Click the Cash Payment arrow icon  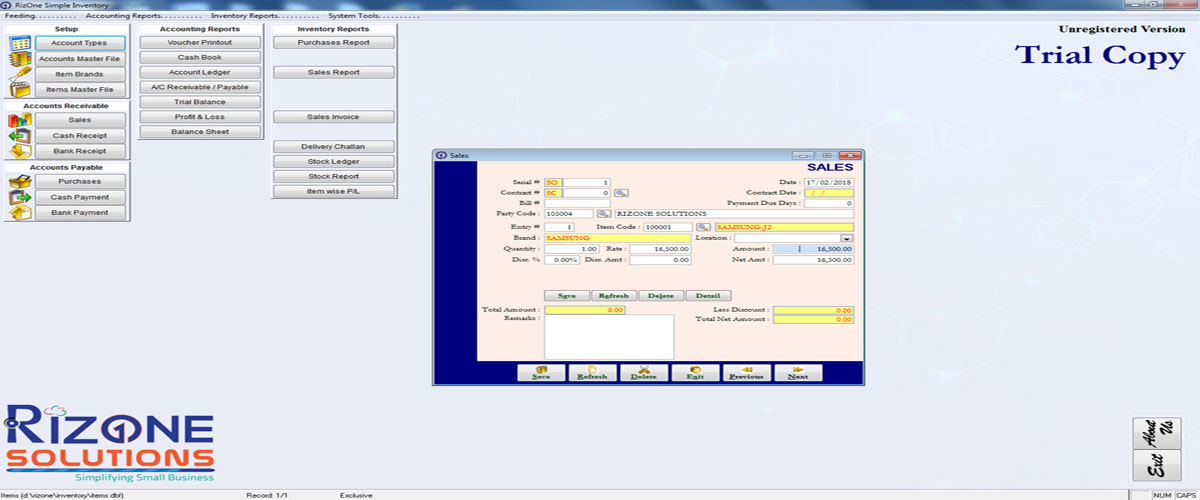[19, 197]
